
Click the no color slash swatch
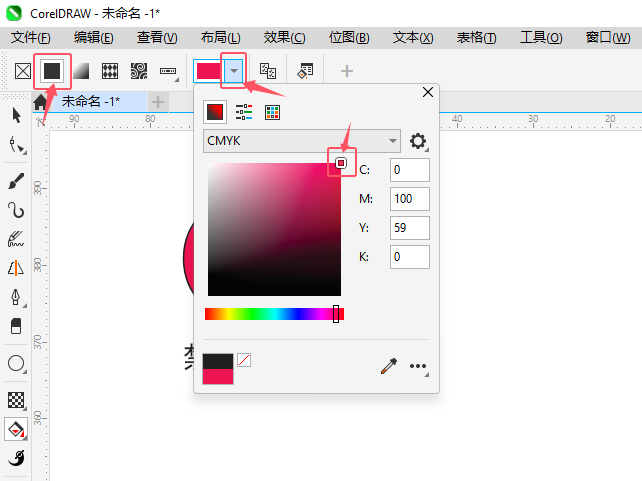pos(244,360)
